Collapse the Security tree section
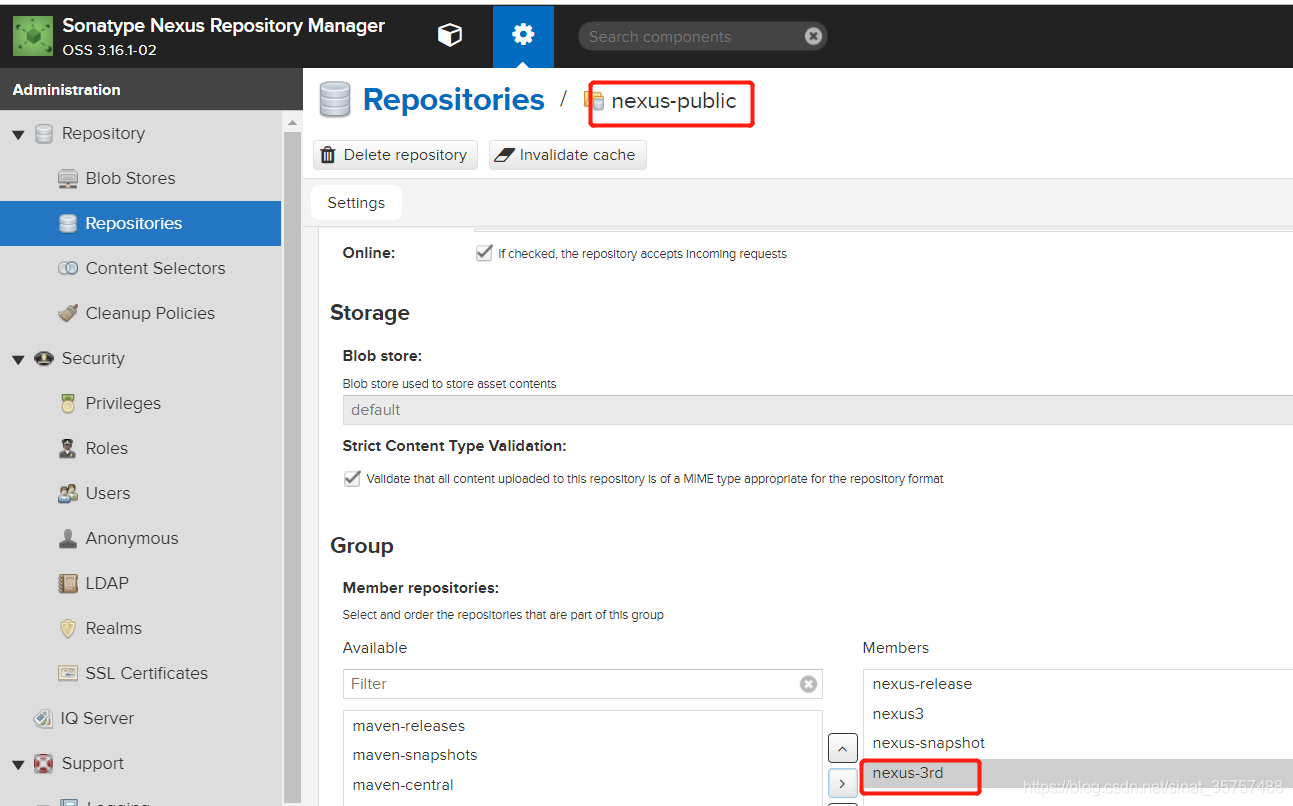 click(x=18, y=359)
